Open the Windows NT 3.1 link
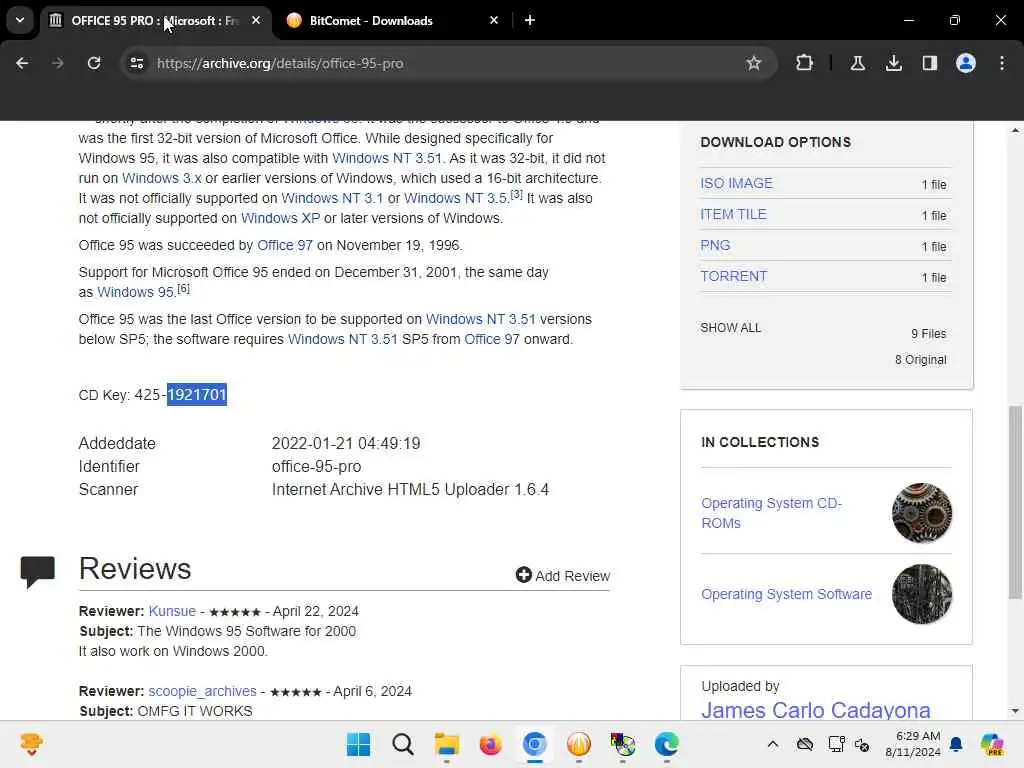Screen dimensions: 1024x768 [332, 198]
